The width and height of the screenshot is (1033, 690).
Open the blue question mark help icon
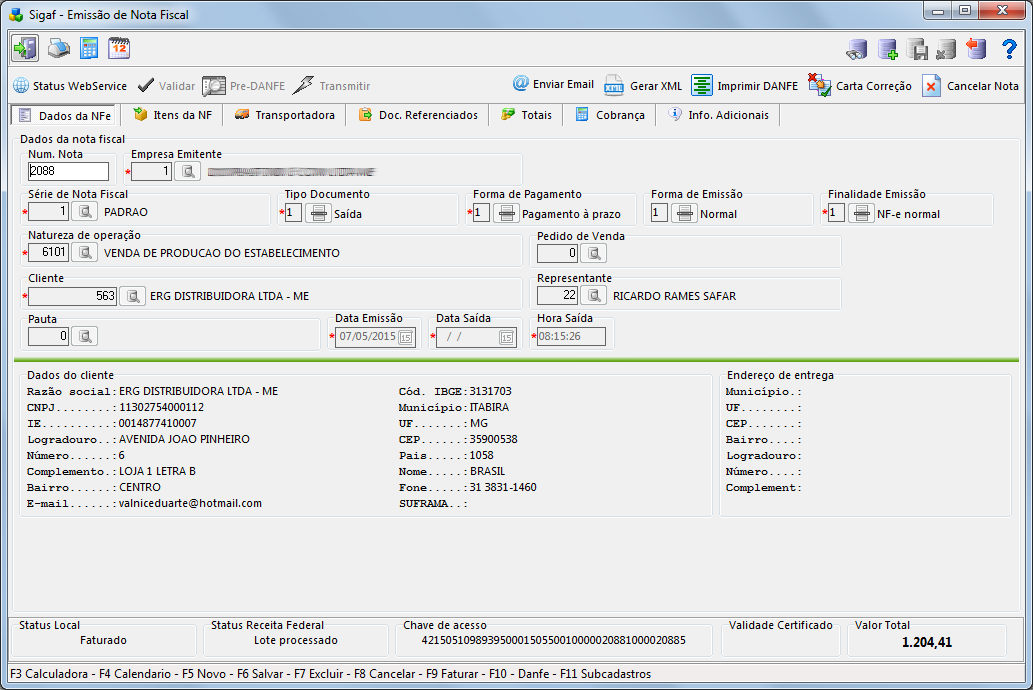(x=1009, y=49)
